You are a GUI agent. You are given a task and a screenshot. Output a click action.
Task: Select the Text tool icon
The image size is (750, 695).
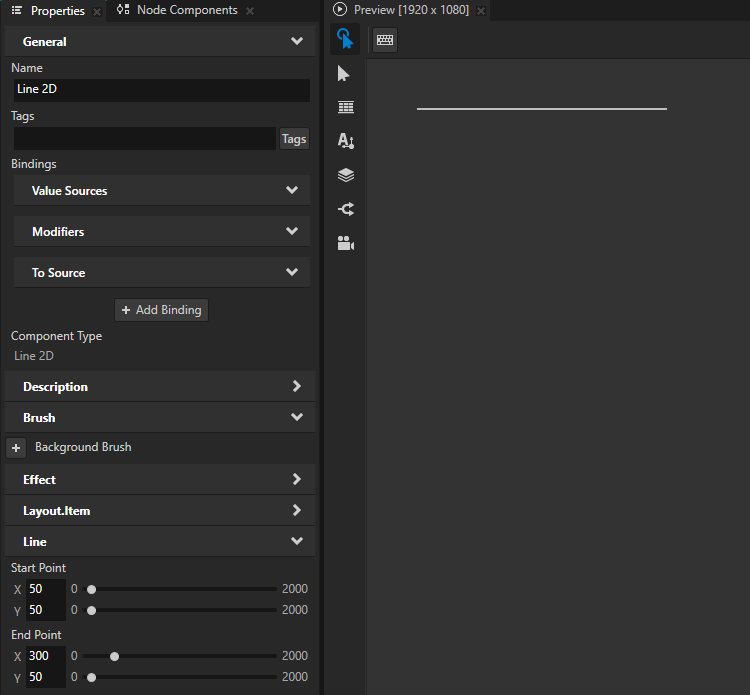coord(345,141)
